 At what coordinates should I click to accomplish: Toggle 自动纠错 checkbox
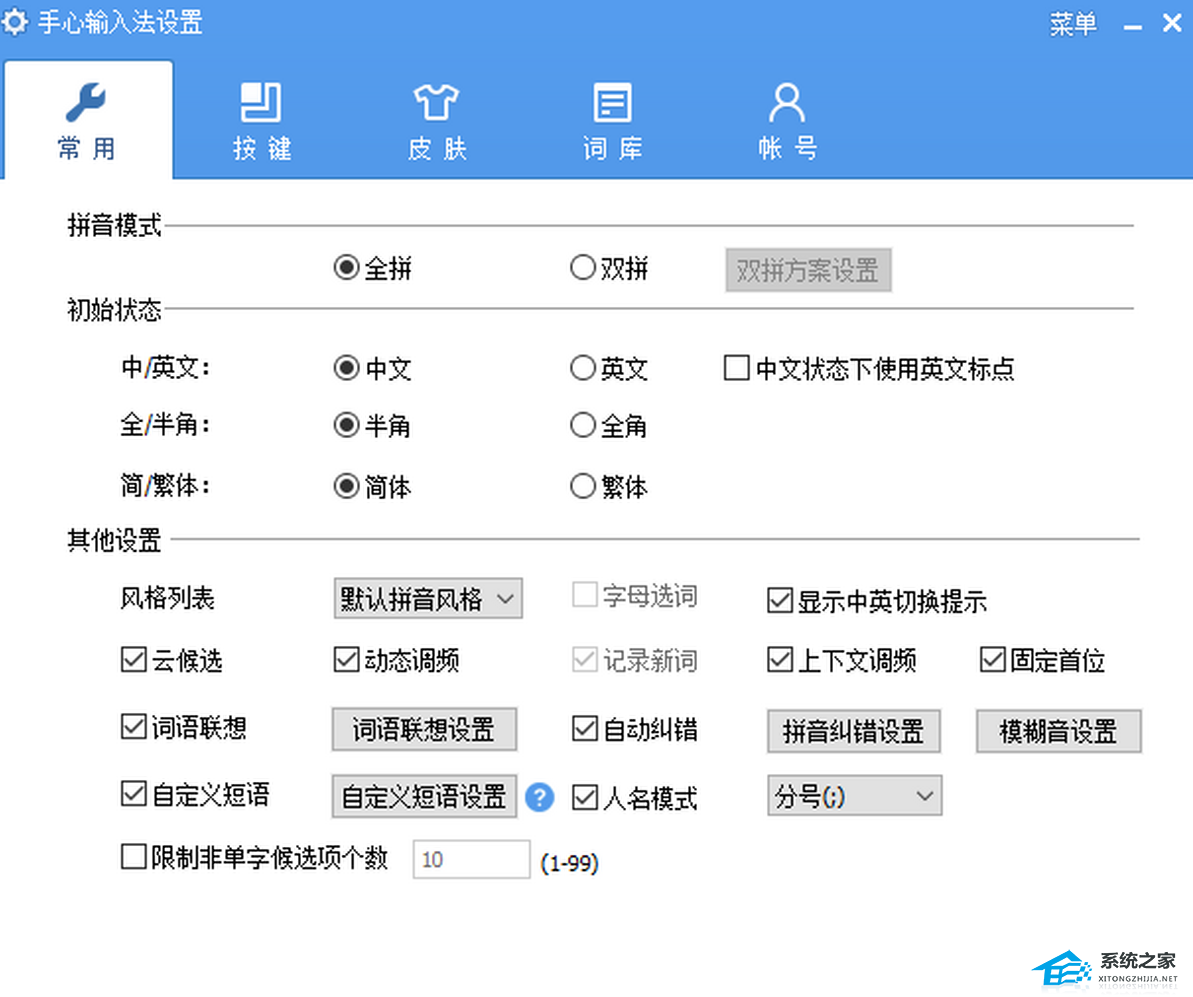(x=584, y=728)
